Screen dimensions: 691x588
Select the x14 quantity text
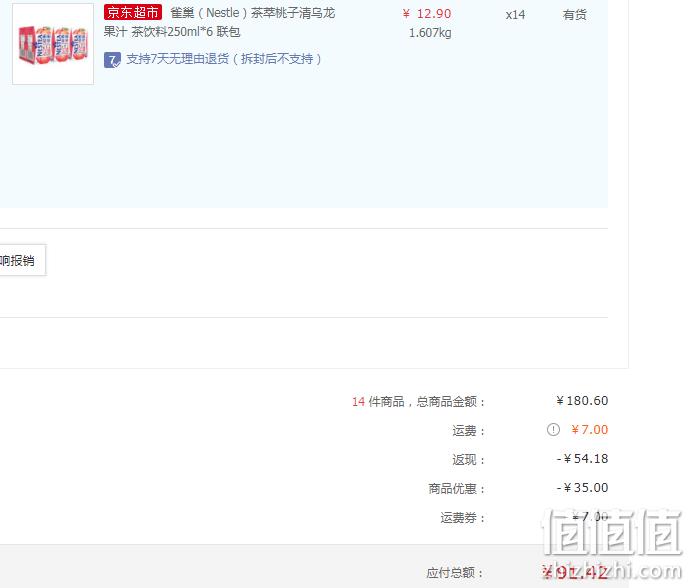pos(515,15)
